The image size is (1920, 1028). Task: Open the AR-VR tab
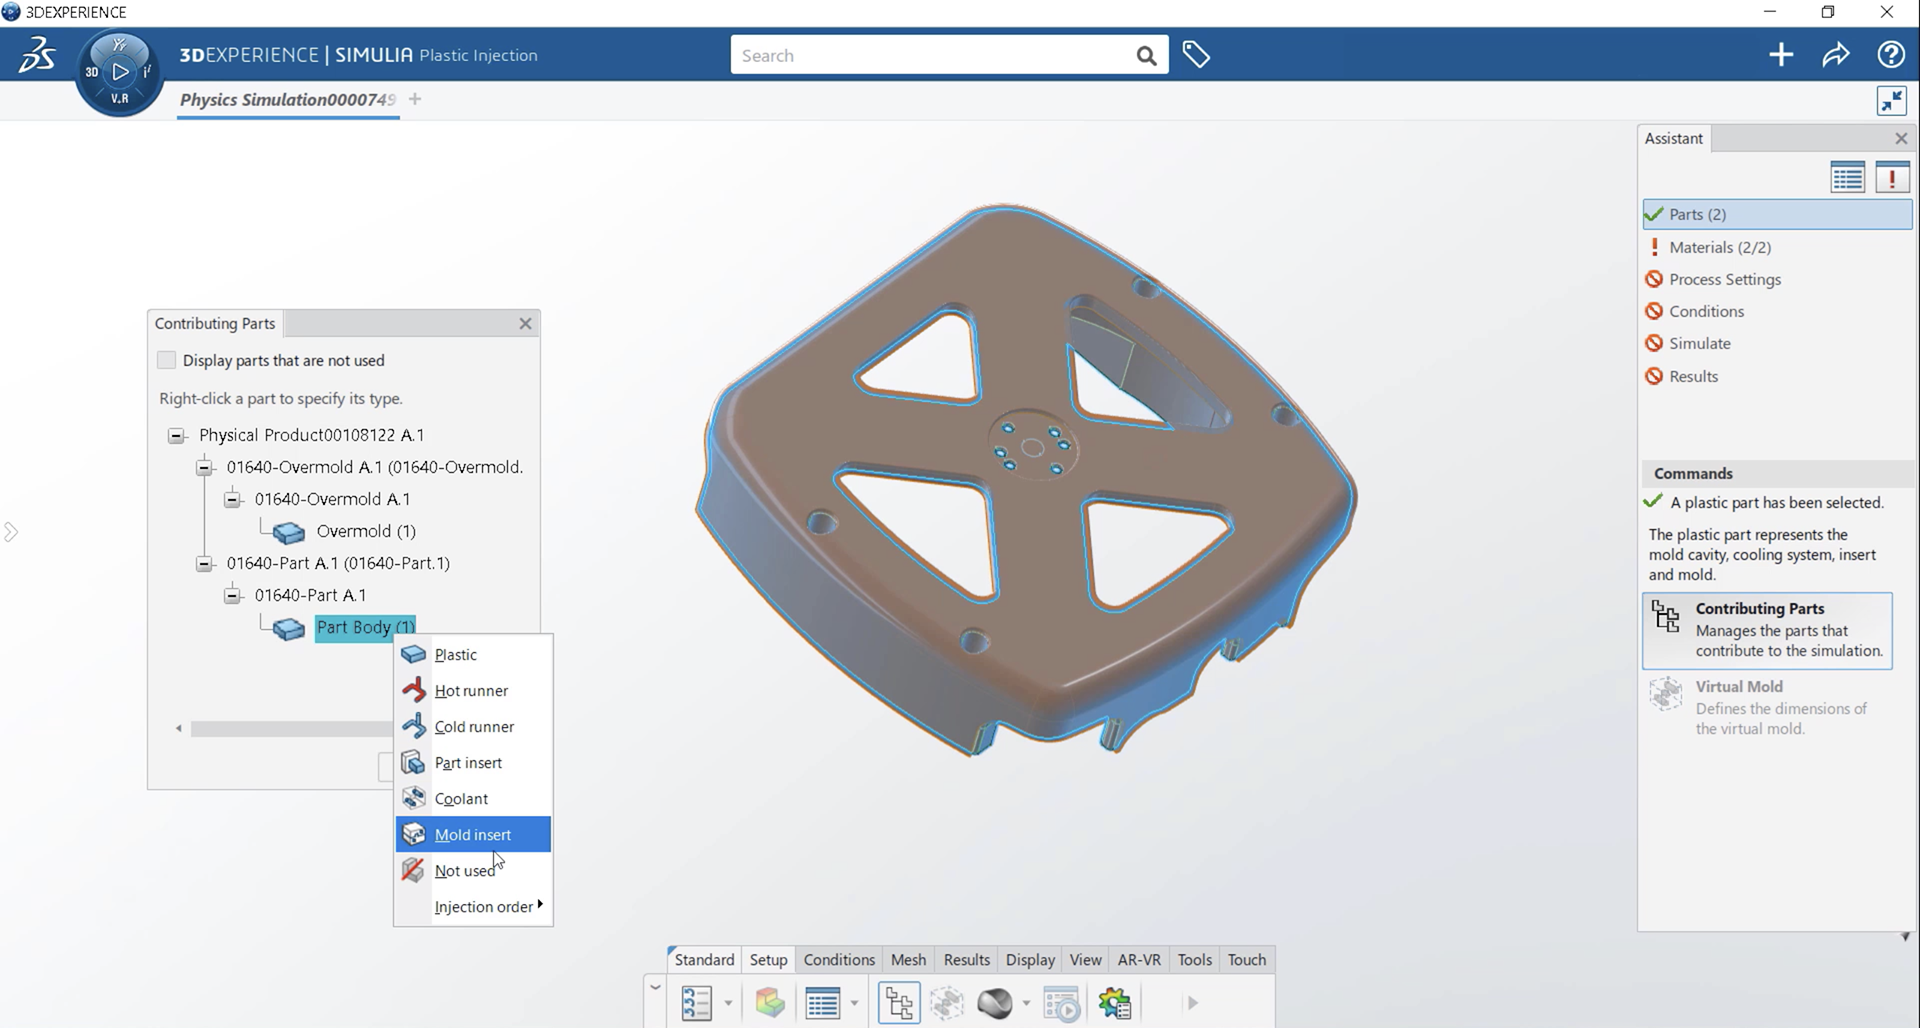tap(1139, 959)
